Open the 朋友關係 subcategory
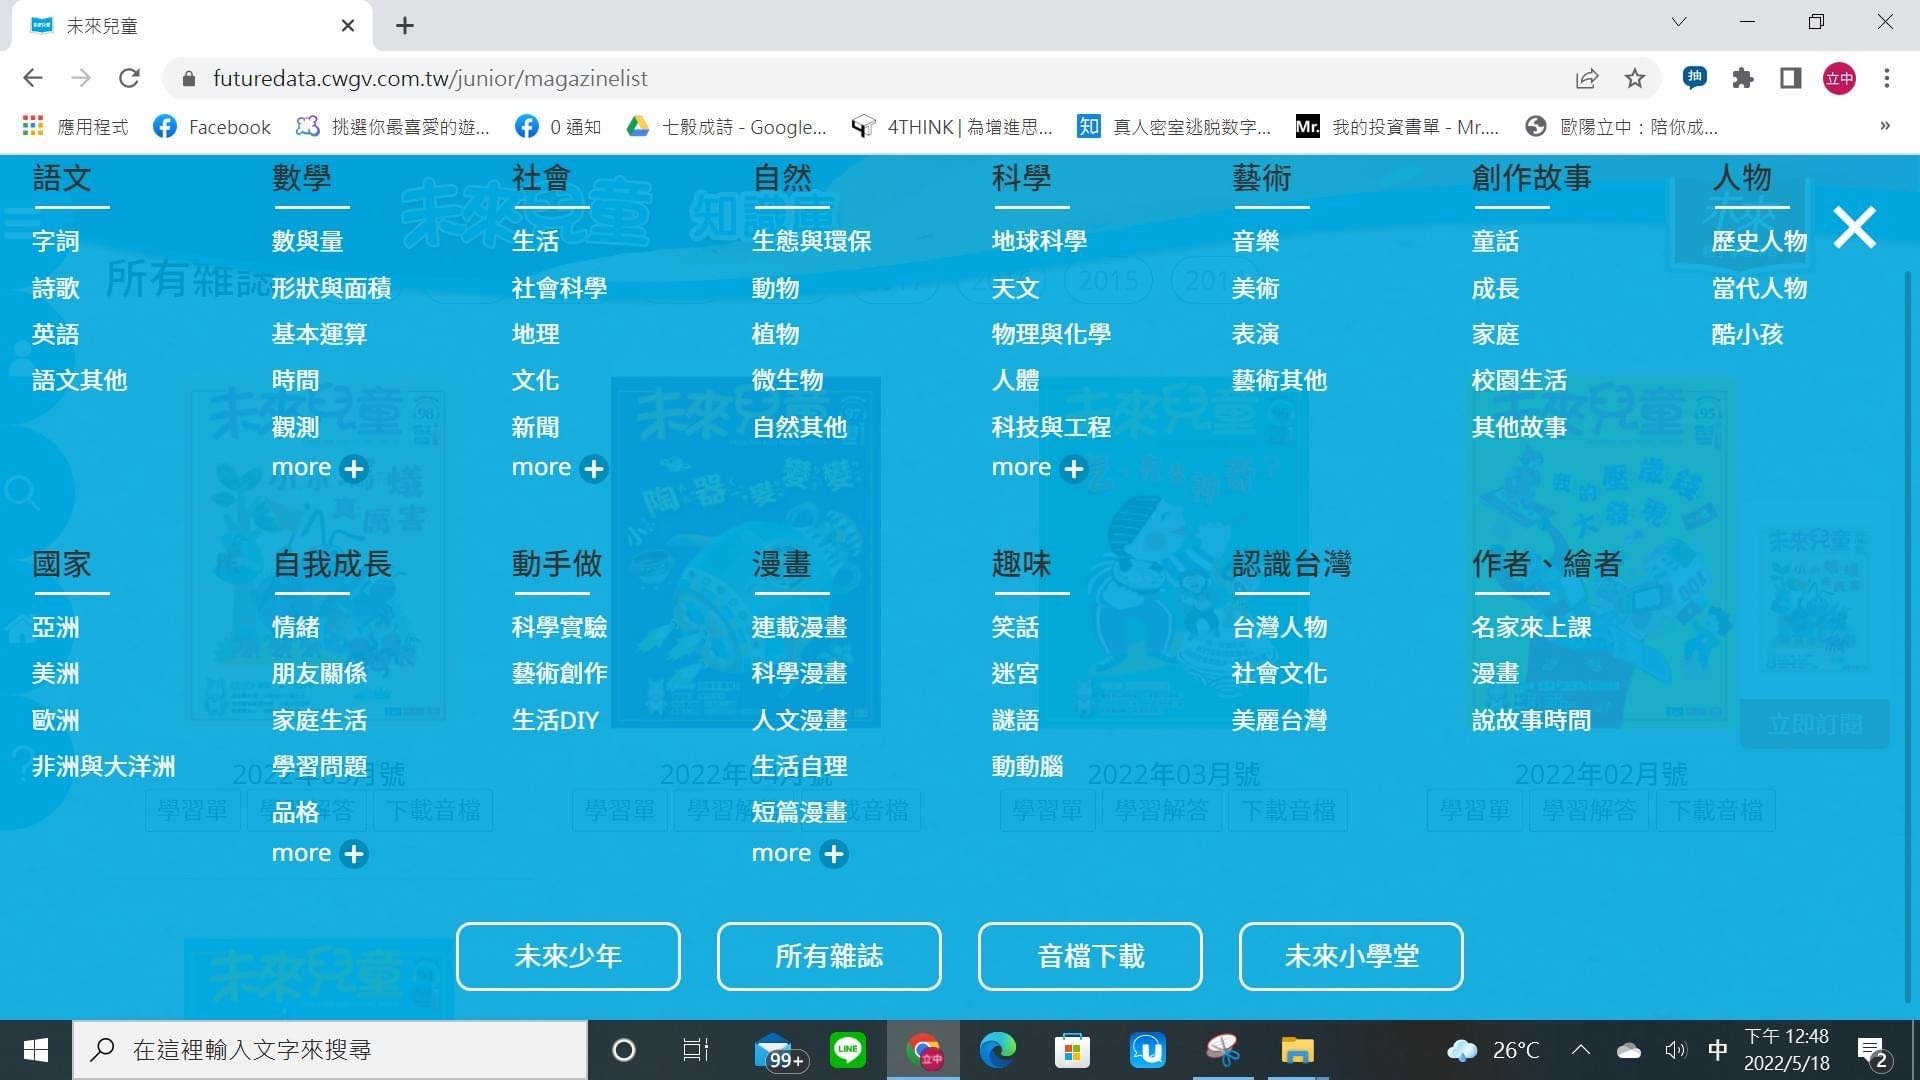1920x1080 pixels. [320, 673]
